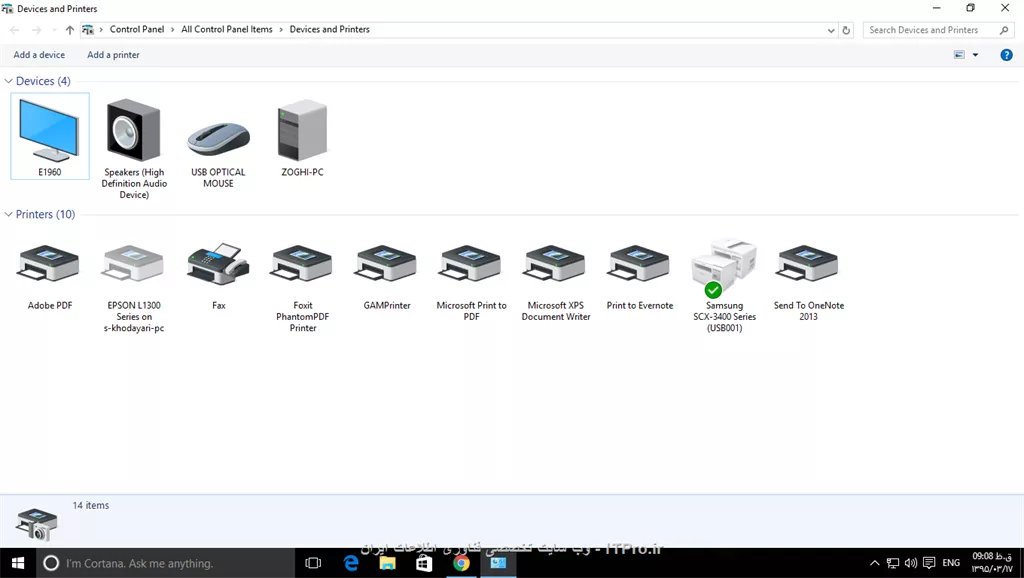1024x578 pixels.
Task: Open the Action Center notifications icon
Action: point(929,563)
